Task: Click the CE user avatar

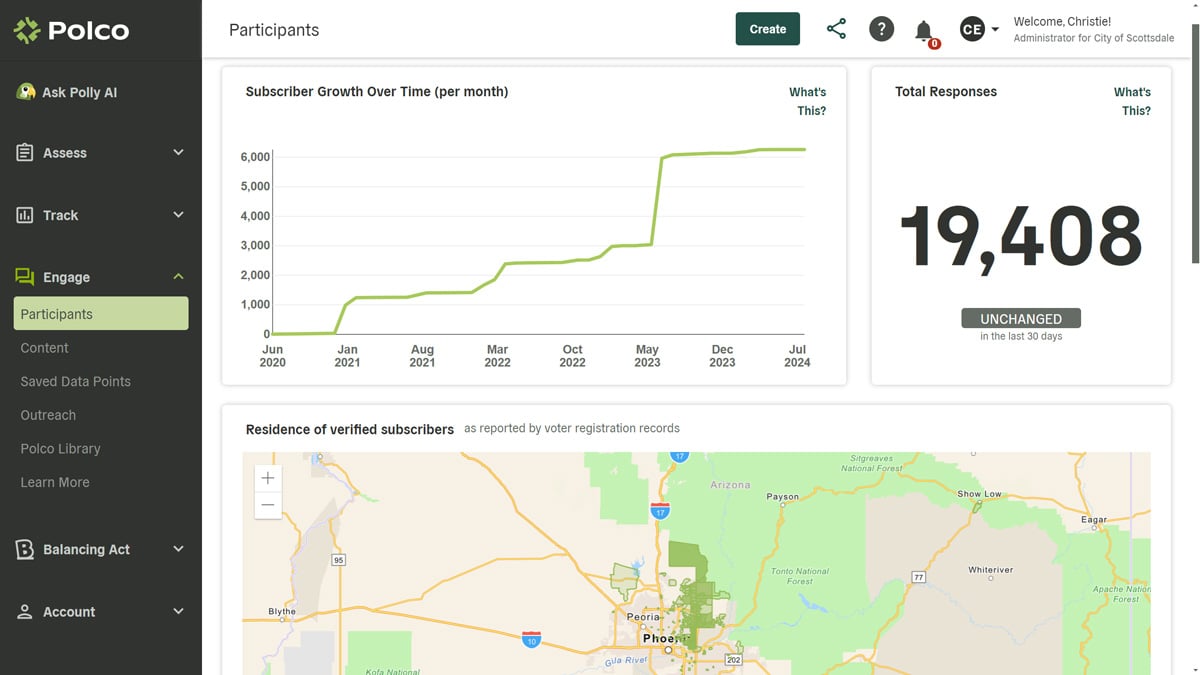Action: (971, 29)
